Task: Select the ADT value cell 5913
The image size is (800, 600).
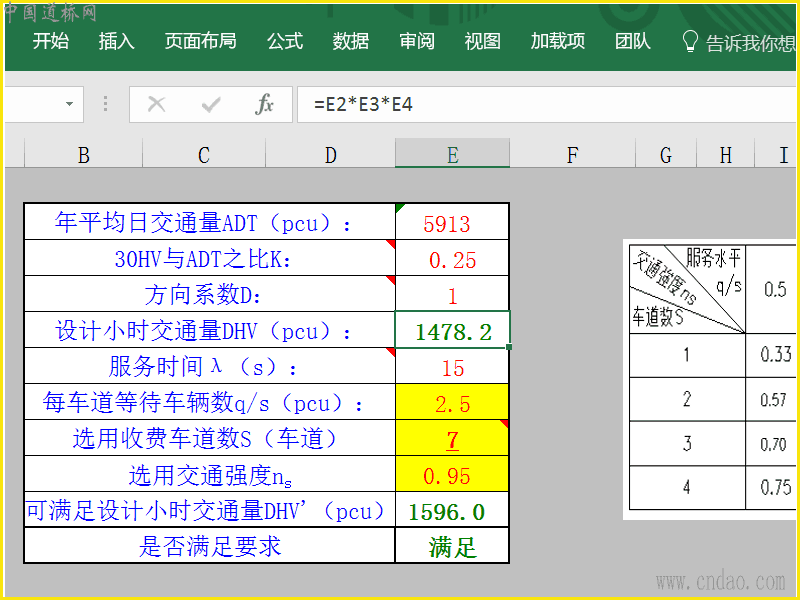Action: pyautogui.click(x=452, y=222)
